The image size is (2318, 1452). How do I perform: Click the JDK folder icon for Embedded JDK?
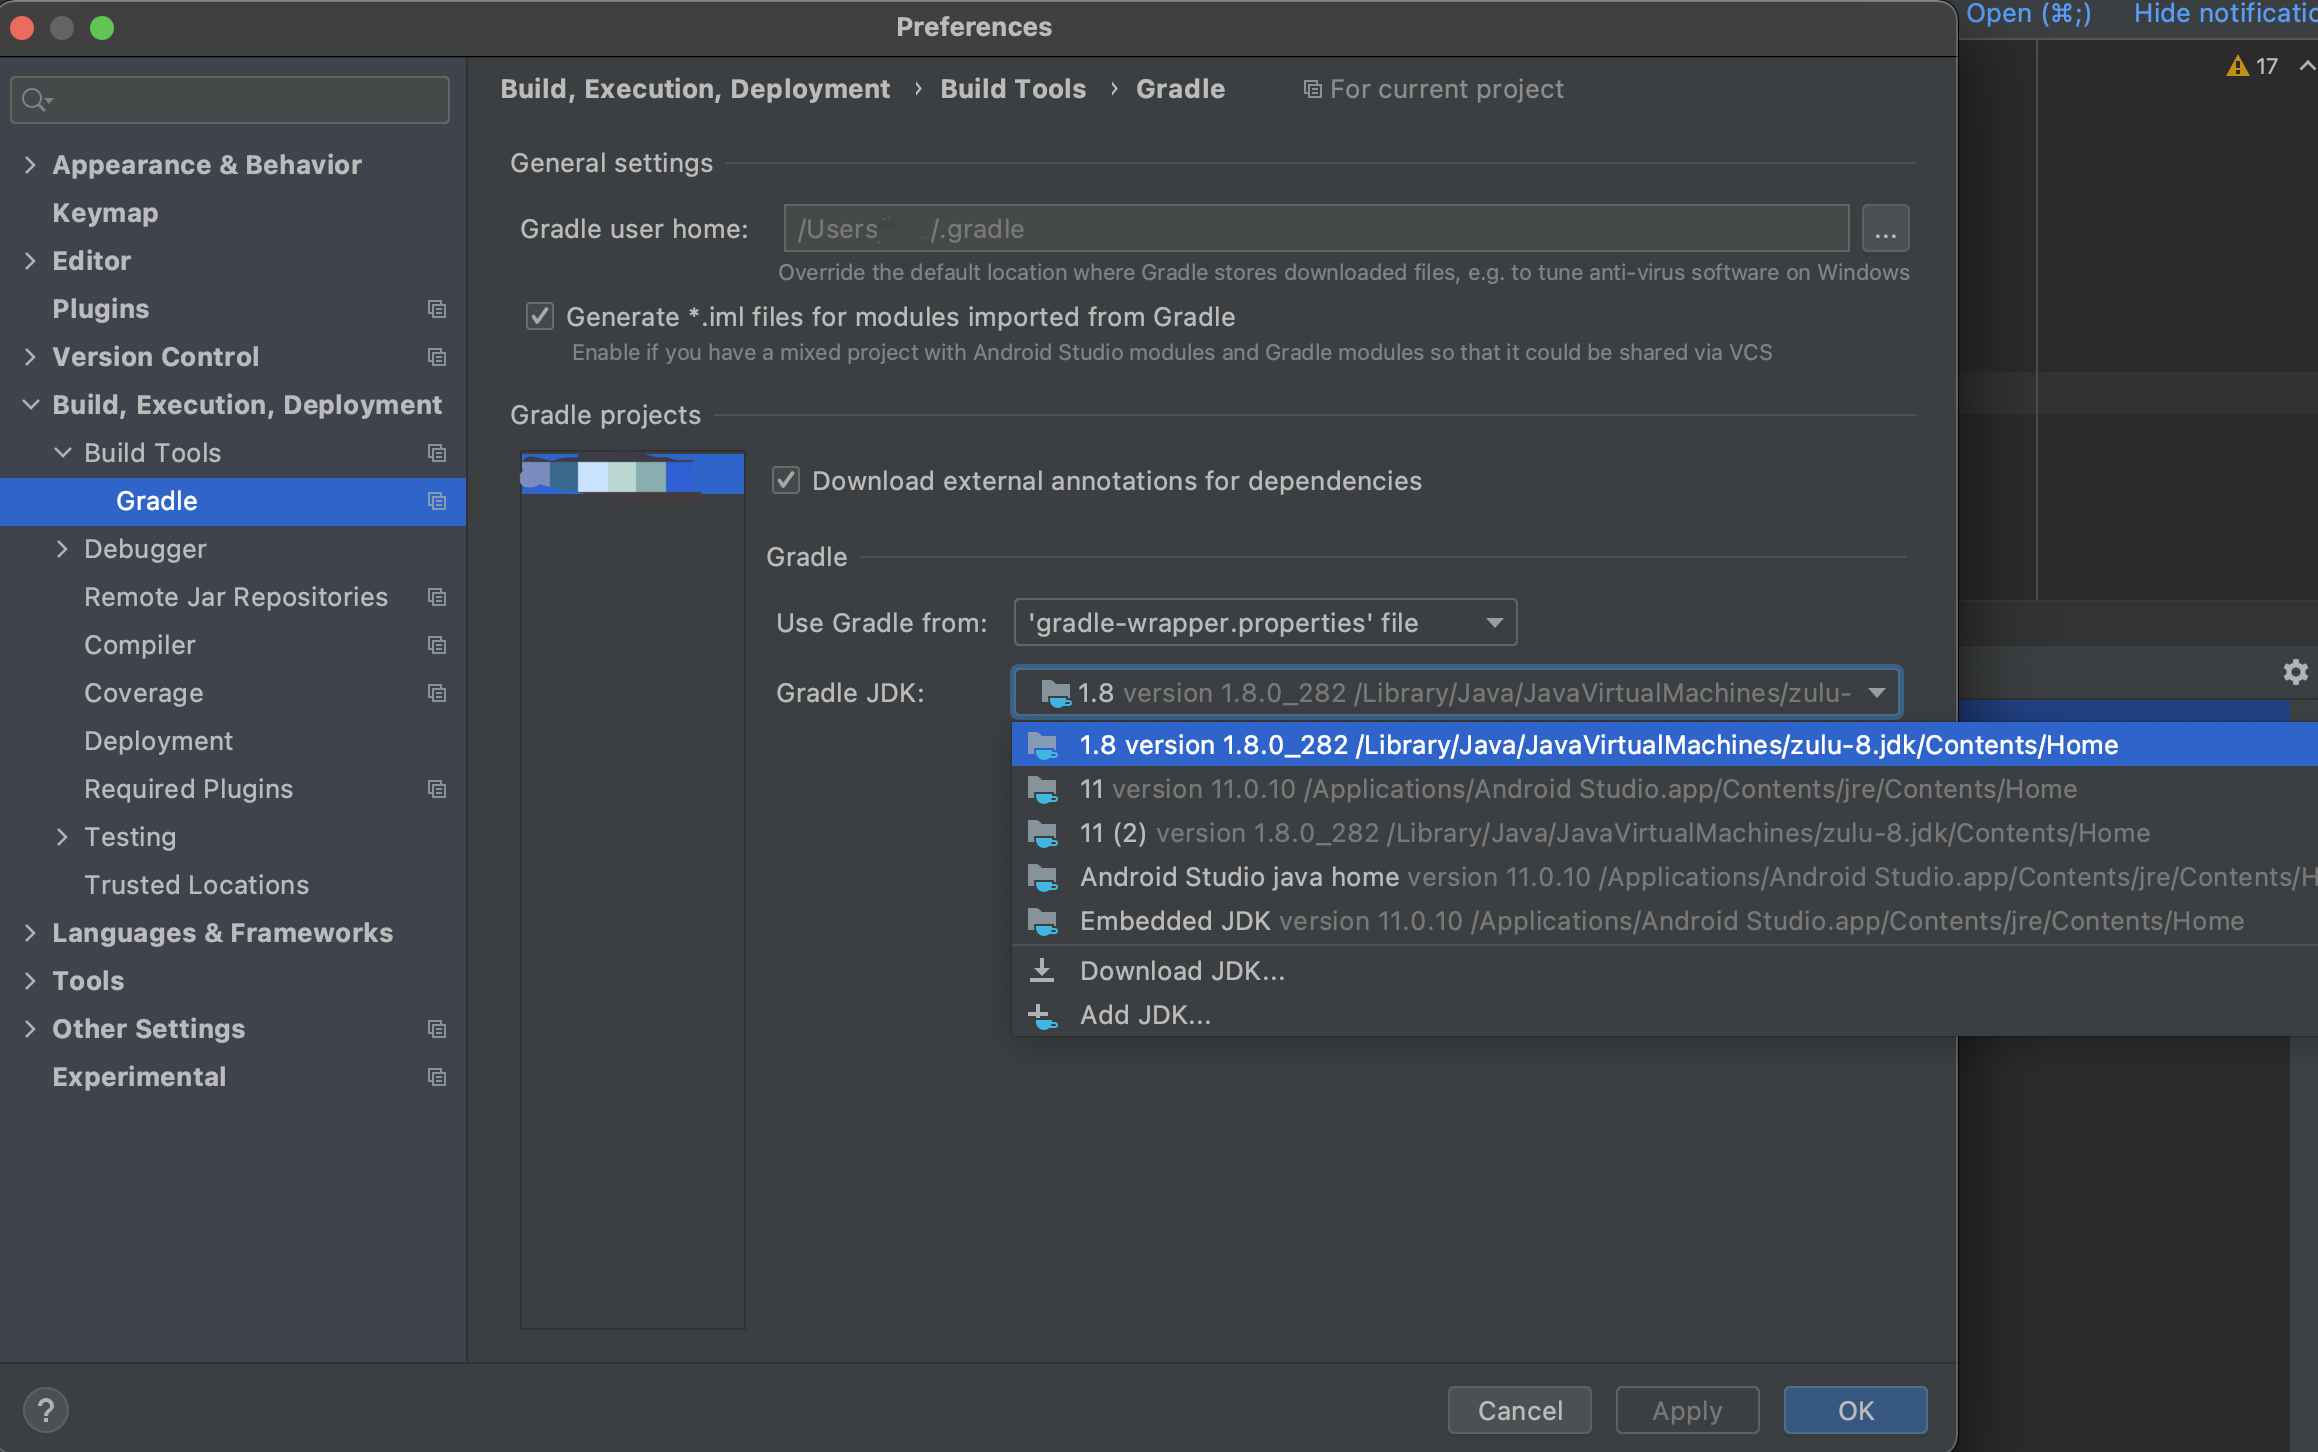coord(1043,922)
